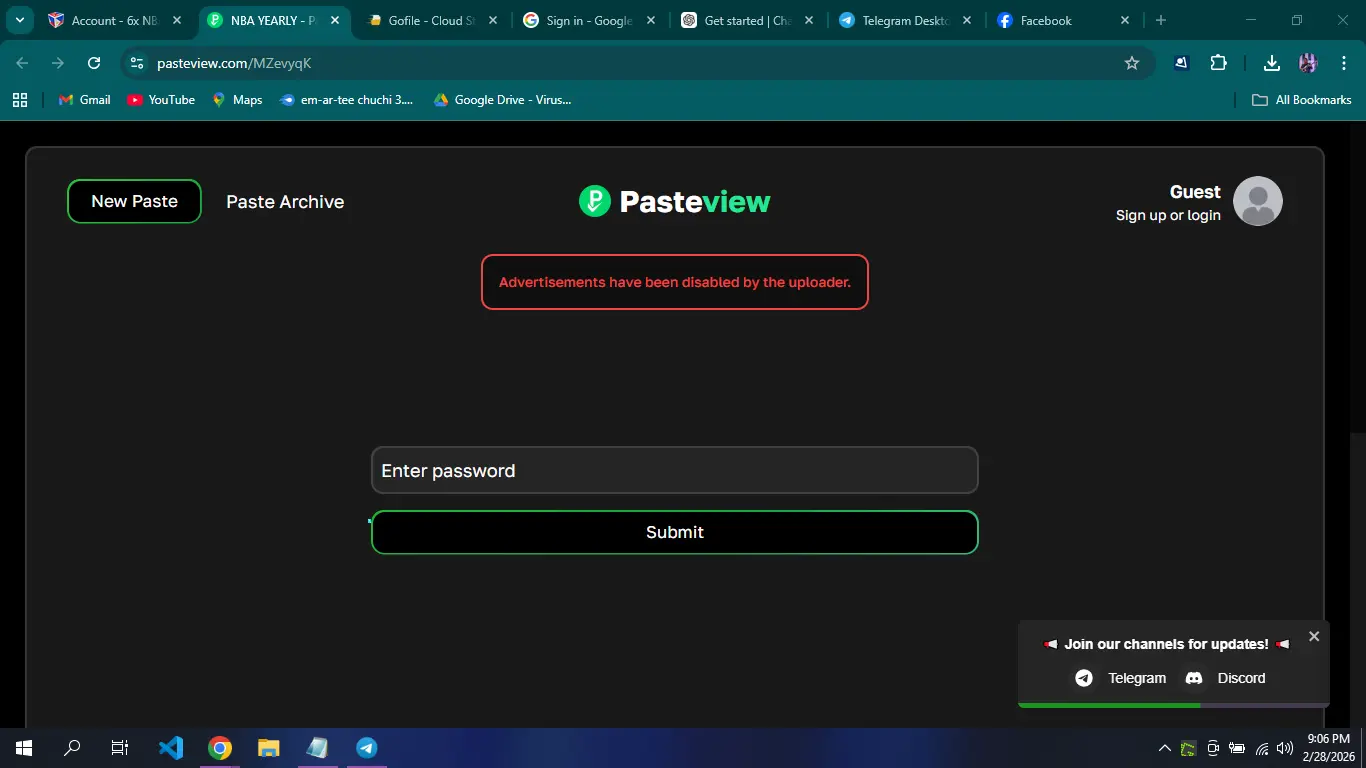Go forward using the forward arrow
The height and width of the screenshot is (768, 1366).
[x=58, y=63]
